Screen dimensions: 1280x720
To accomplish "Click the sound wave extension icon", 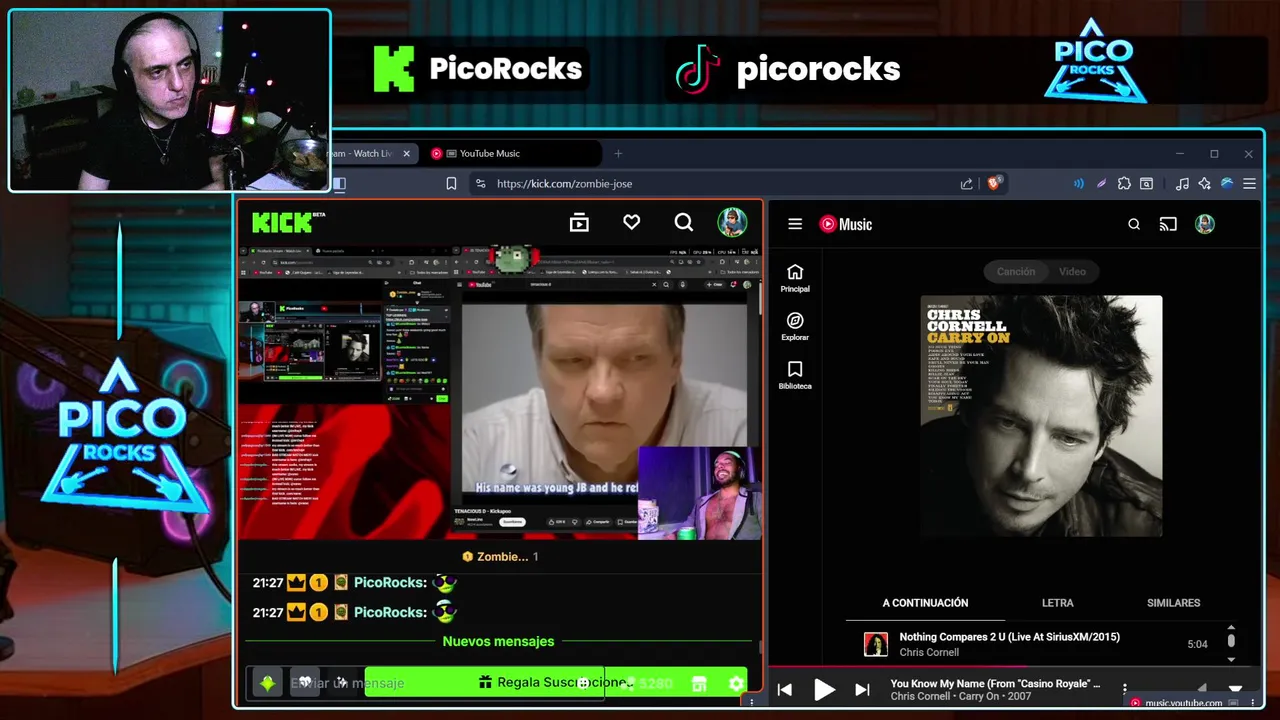I will point(1078,183).
